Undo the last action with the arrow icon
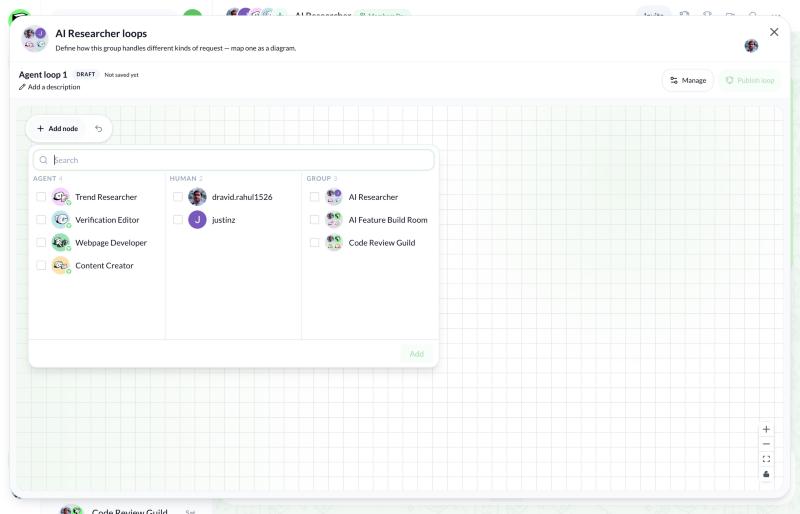800x514 pixels. tap(98, 129)
